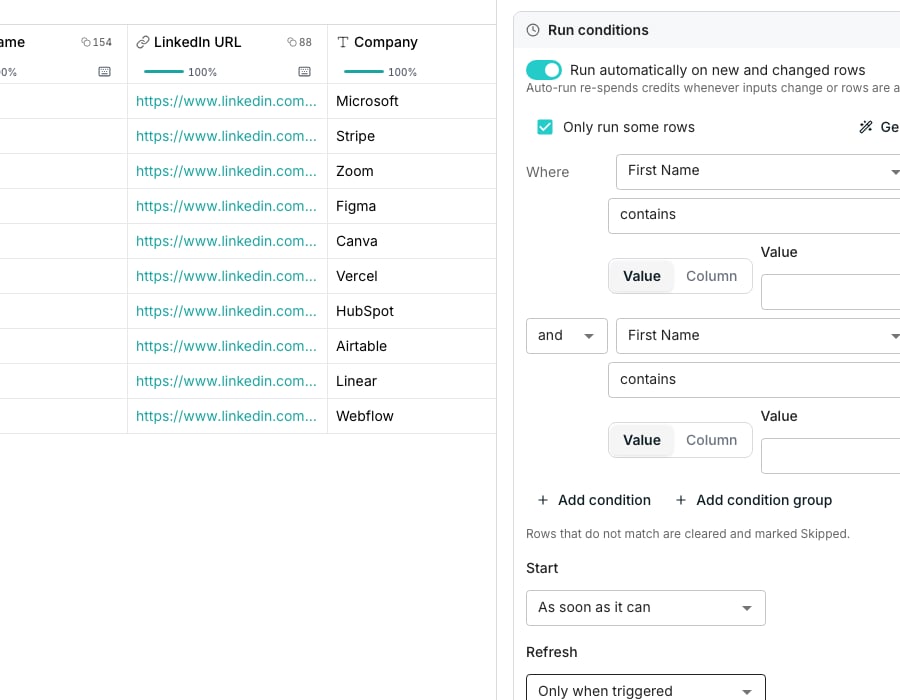The image size is (900, 700).
Task: Select the Microsoft company cell
Action: [412, 101]
